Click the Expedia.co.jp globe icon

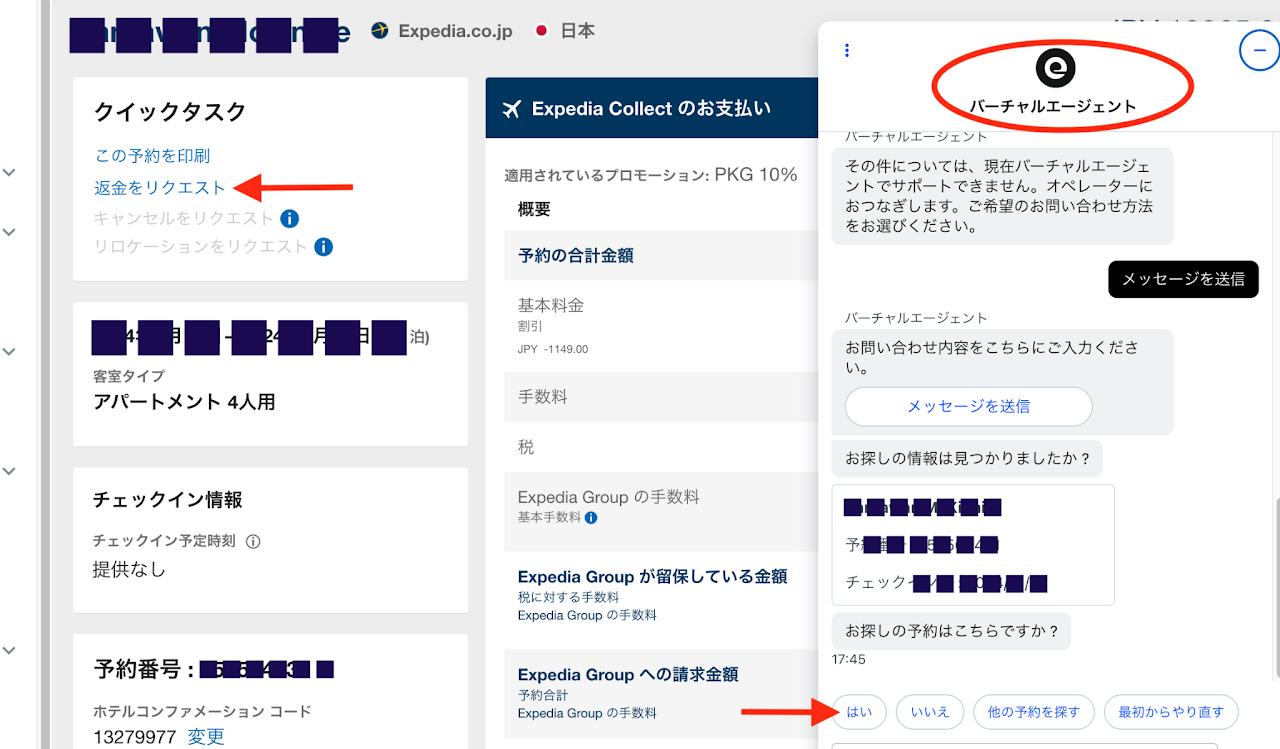[379, 31]
